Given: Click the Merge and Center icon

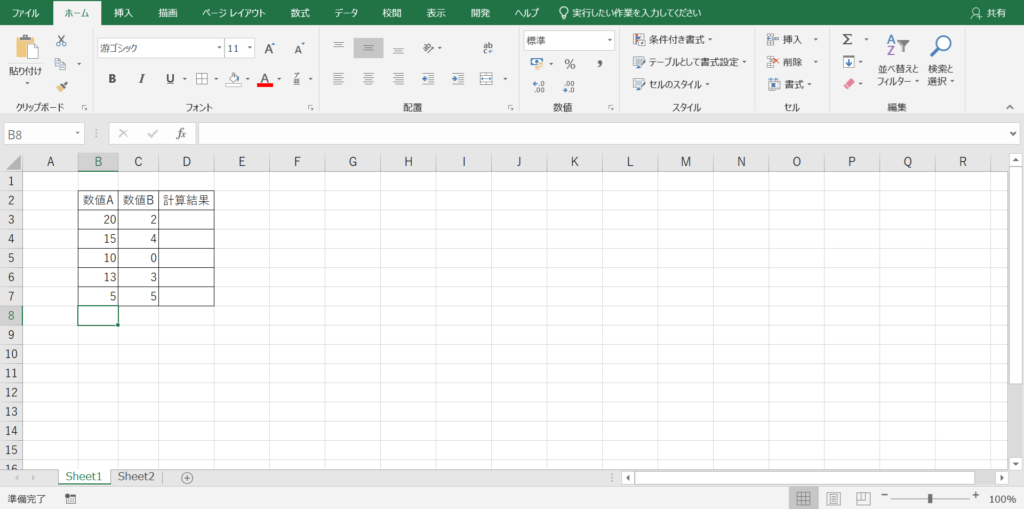Looking at the screenshot, I should coord(487,79).
